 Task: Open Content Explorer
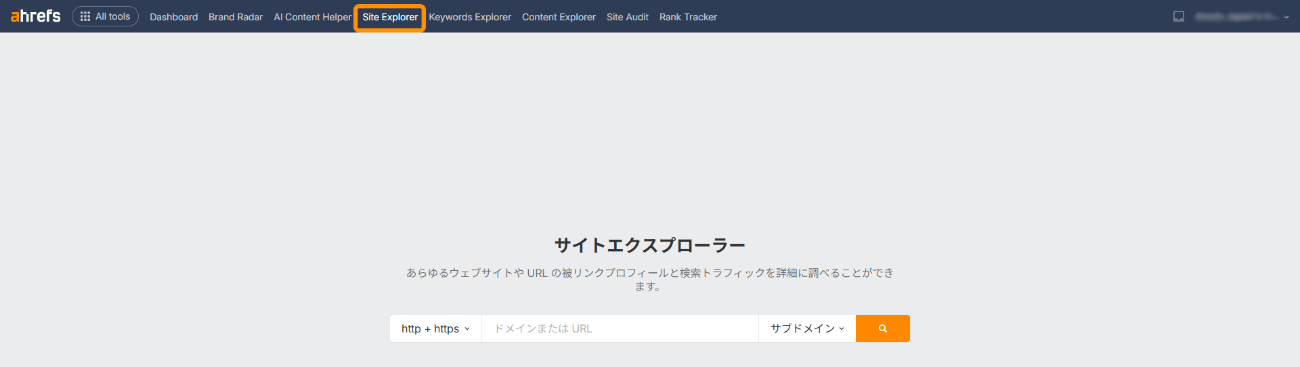tap(559, 17)
